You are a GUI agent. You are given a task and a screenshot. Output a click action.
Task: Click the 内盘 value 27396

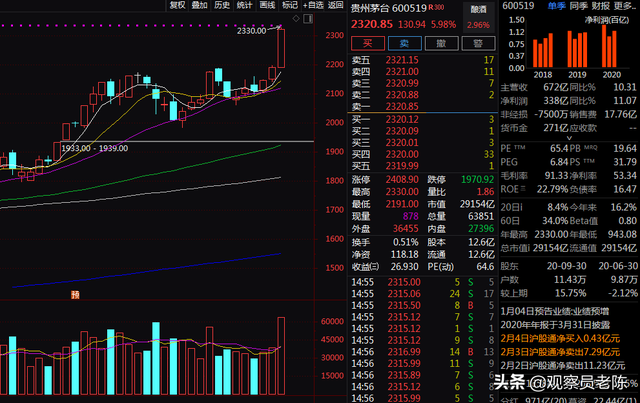(481, 228)
